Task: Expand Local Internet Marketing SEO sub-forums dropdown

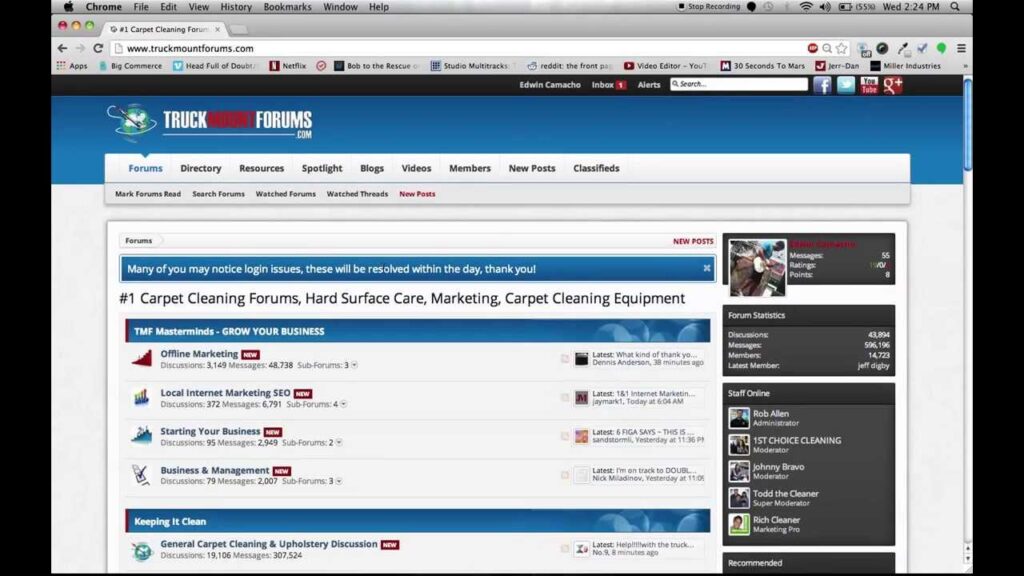Action: coord(344,404)
